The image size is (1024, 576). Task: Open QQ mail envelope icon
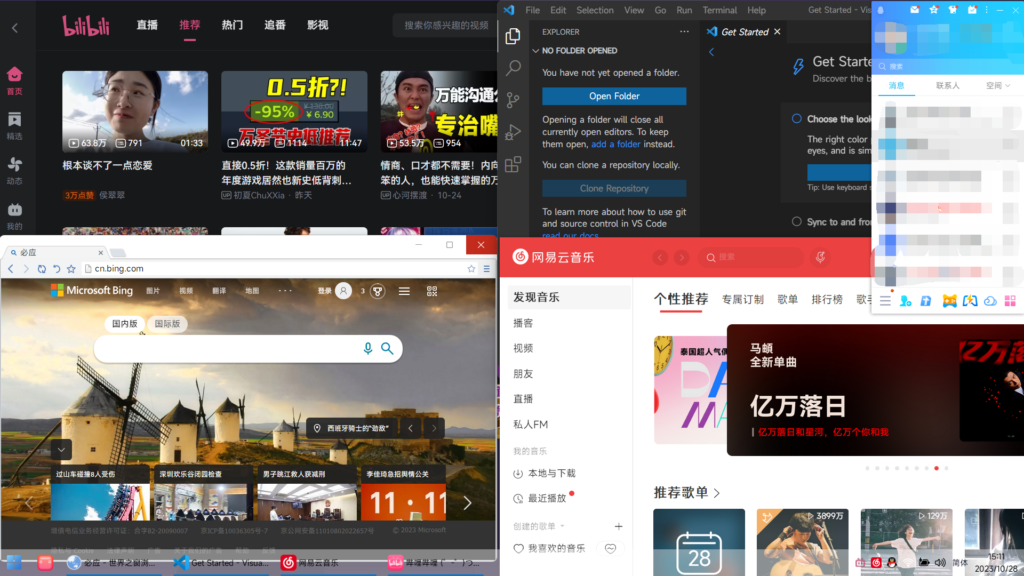(914, 10)
